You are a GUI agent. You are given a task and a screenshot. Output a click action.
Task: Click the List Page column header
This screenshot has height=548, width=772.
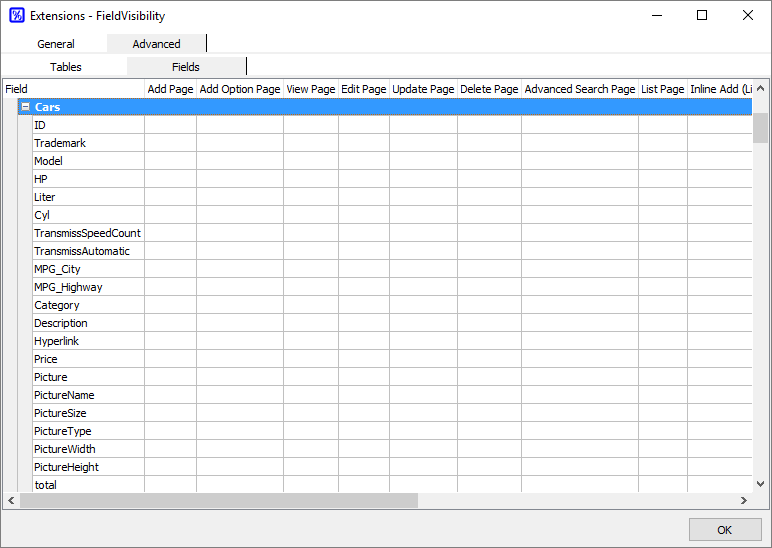[662, 89]
